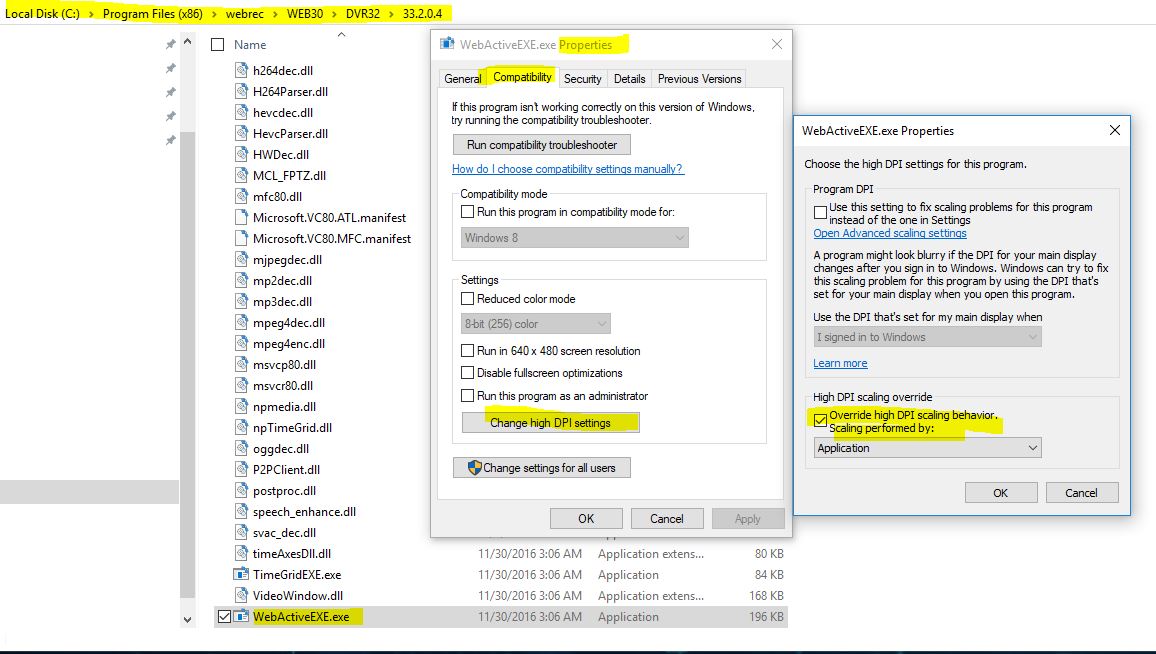Click Cancel in the high DPI settings dialog
The image size is (1156, 654).
[x=1082, y=493]
